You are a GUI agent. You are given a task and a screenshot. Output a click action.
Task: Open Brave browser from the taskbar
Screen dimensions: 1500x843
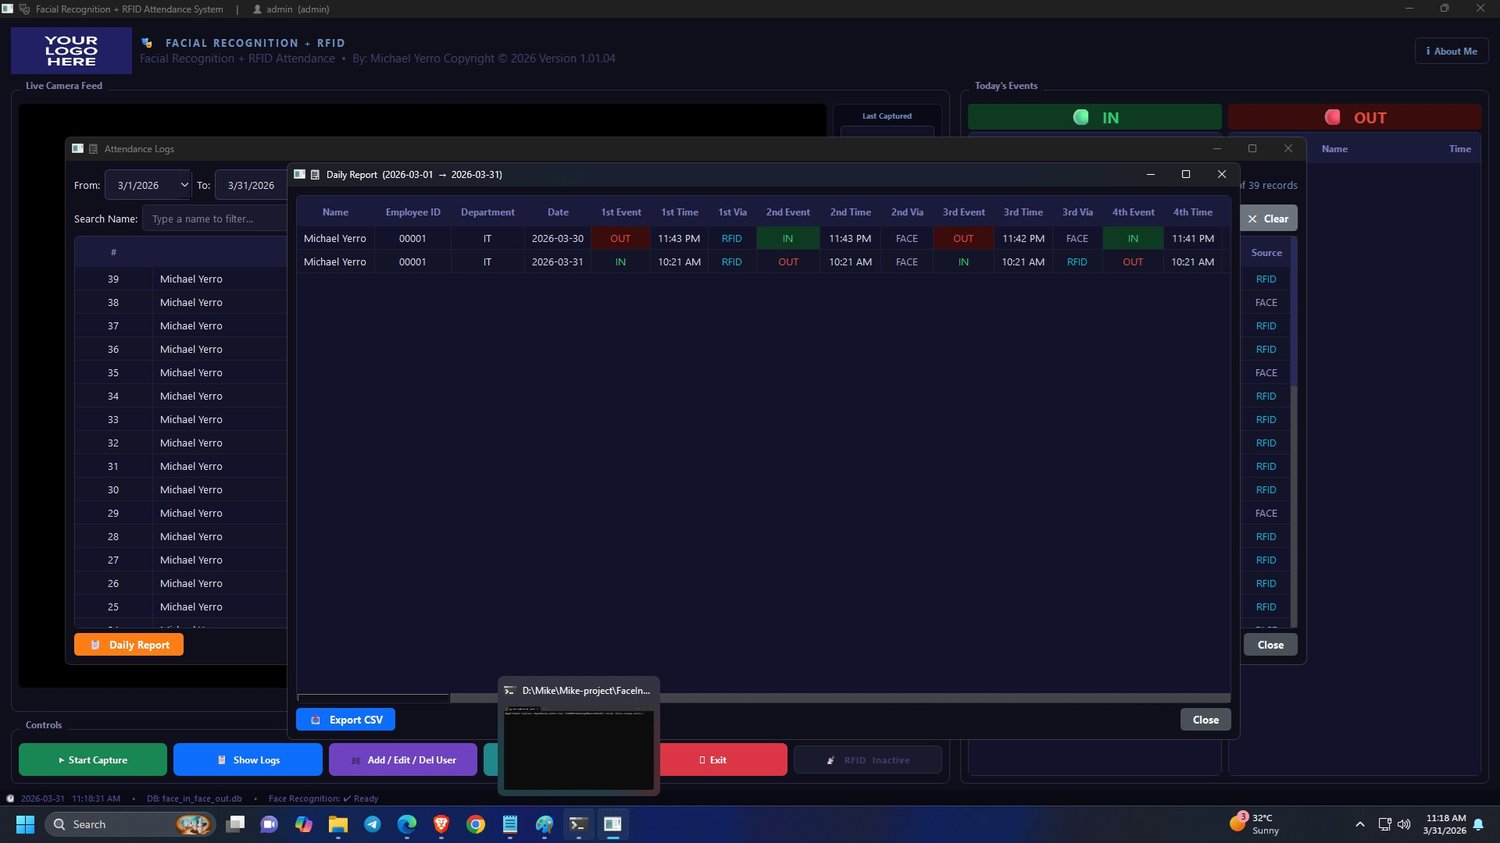pos(441,824)
